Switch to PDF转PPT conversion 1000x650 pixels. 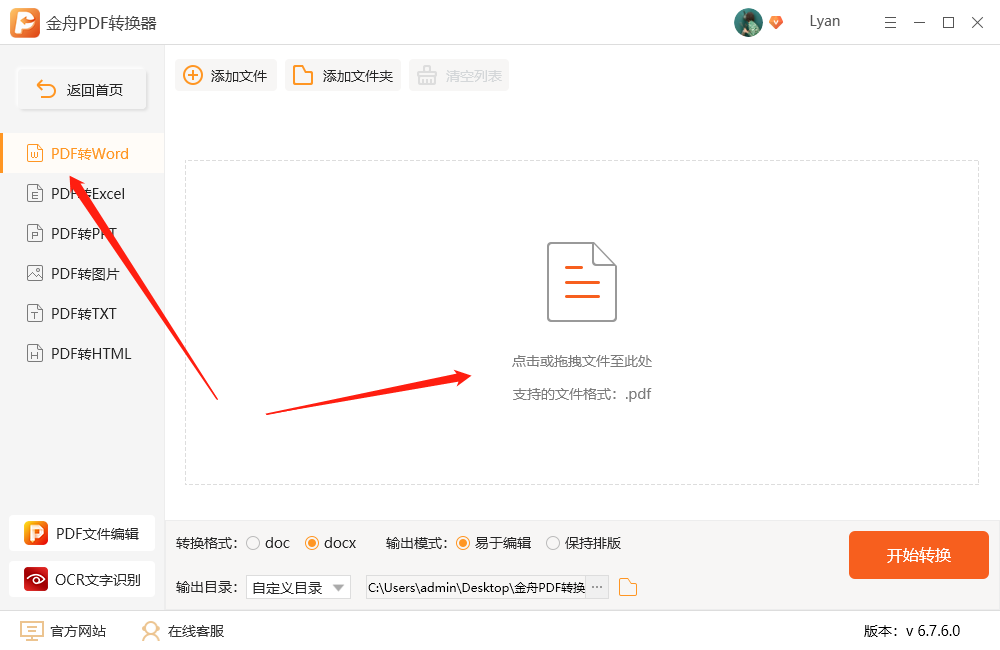point(82,233)
